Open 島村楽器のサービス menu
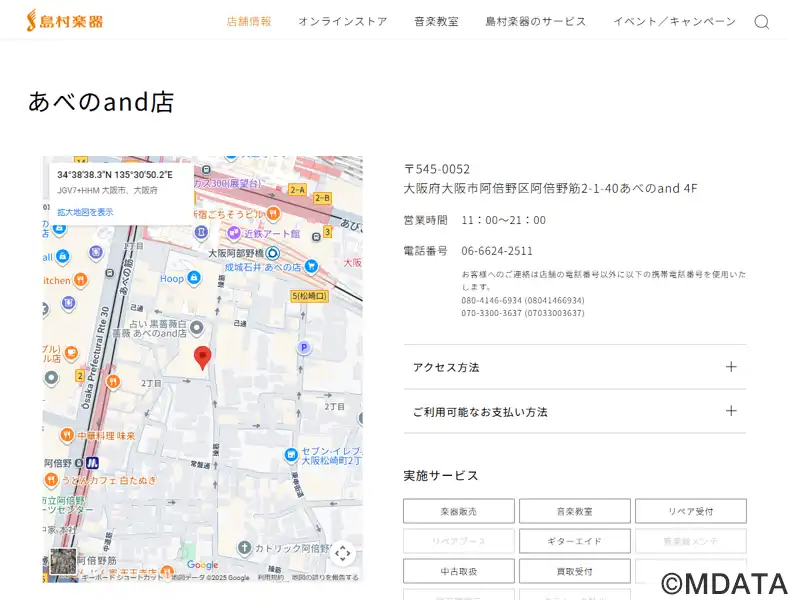Screen dimensions: 800x600 pyautogui.click(x=535, y=21)
